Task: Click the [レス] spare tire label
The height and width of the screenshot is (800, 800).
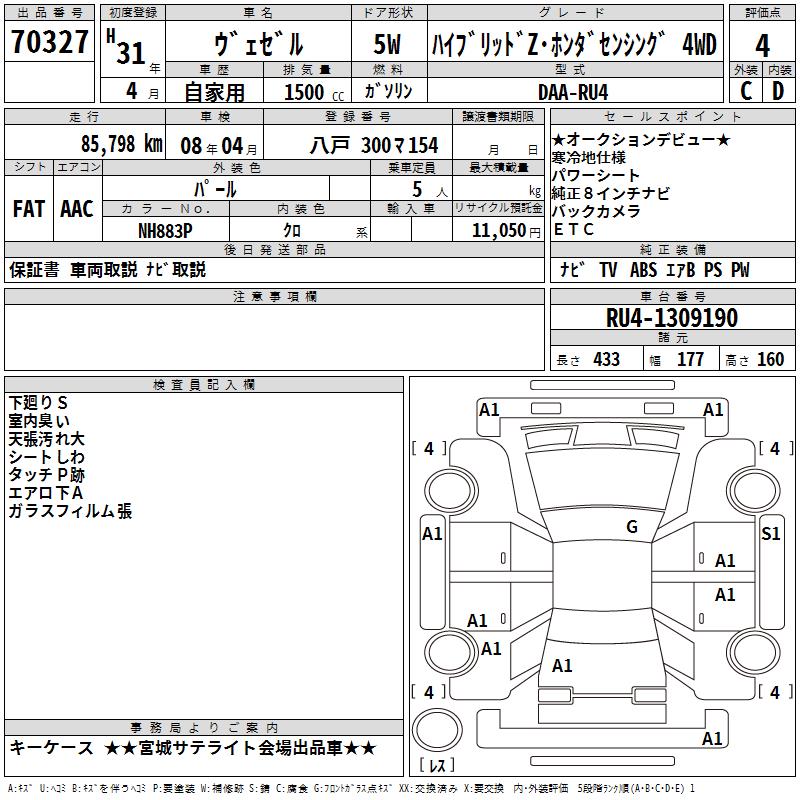Action: tap(437, 765)
